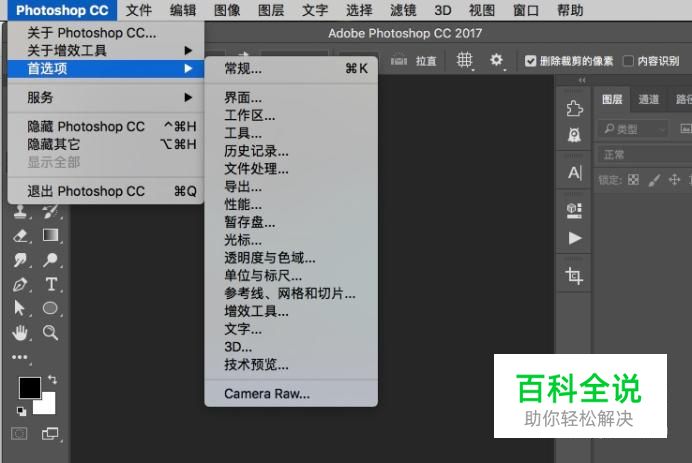Select the Gradient tool
The image size is (692, 463).
point(50,235)
